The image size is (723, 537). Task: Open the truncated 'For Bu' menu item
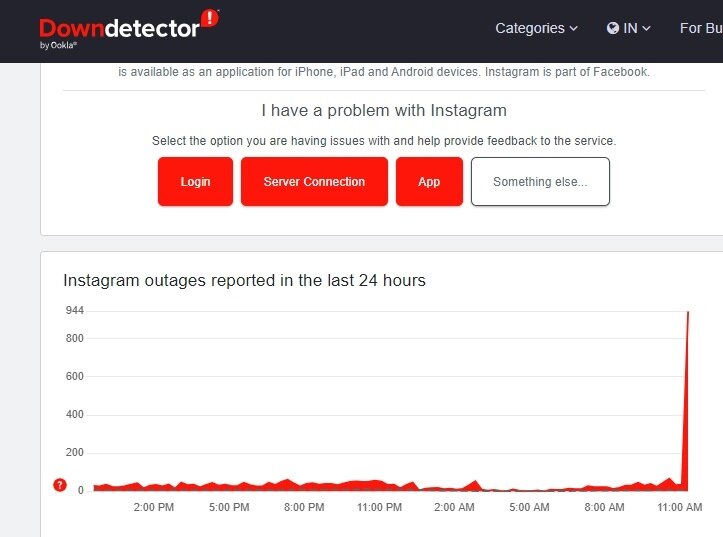(x=700, y=28)
